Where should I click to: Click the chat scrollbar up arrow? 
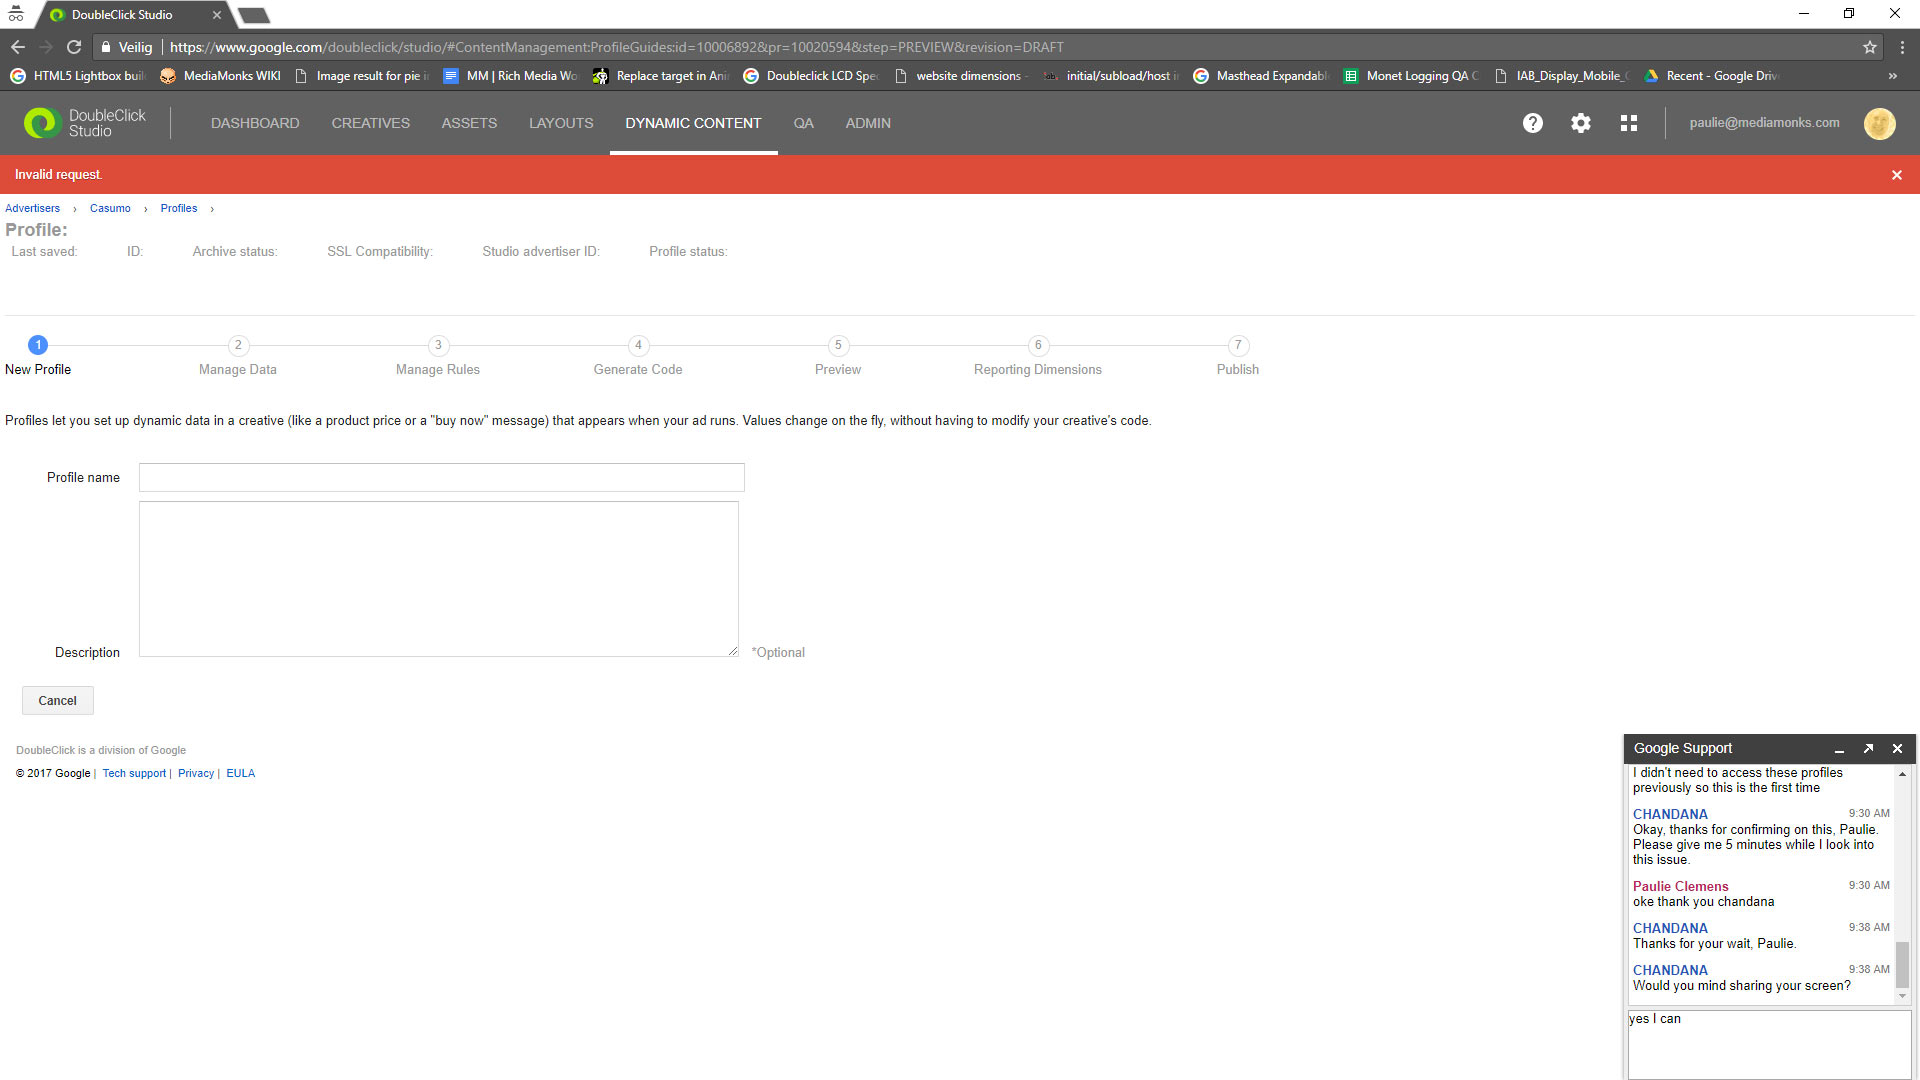(1902, 774)
